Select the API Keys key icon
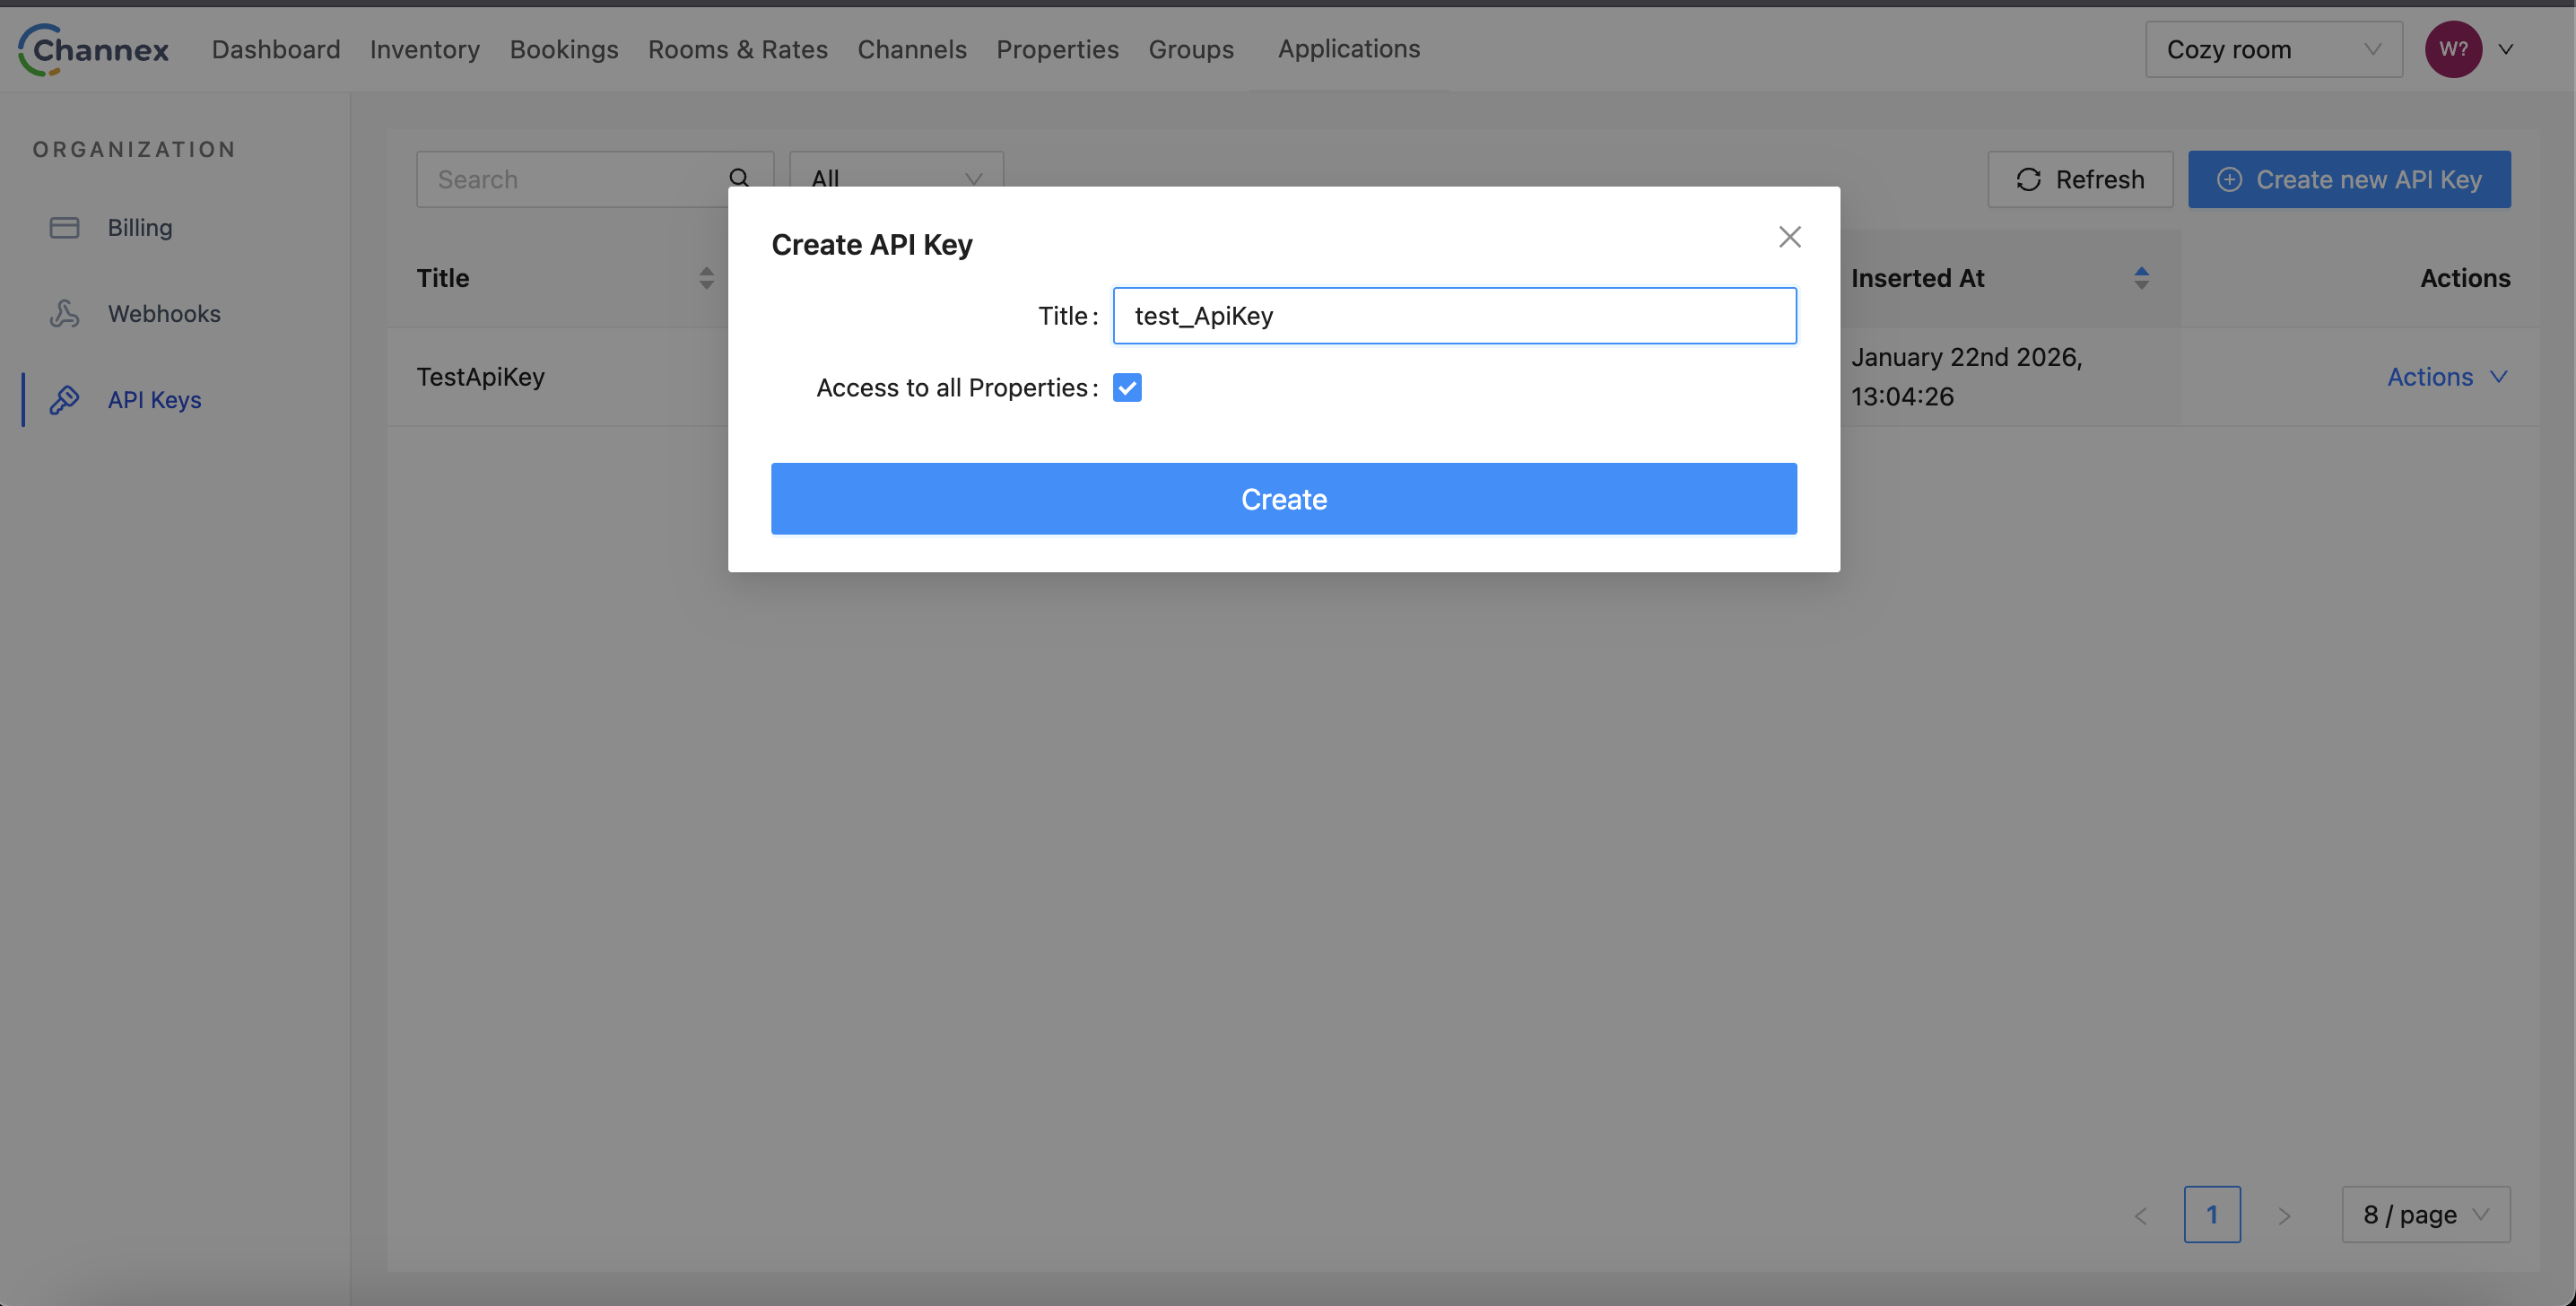Viewport: 2576px width, 1306px height. pos(64,399)
